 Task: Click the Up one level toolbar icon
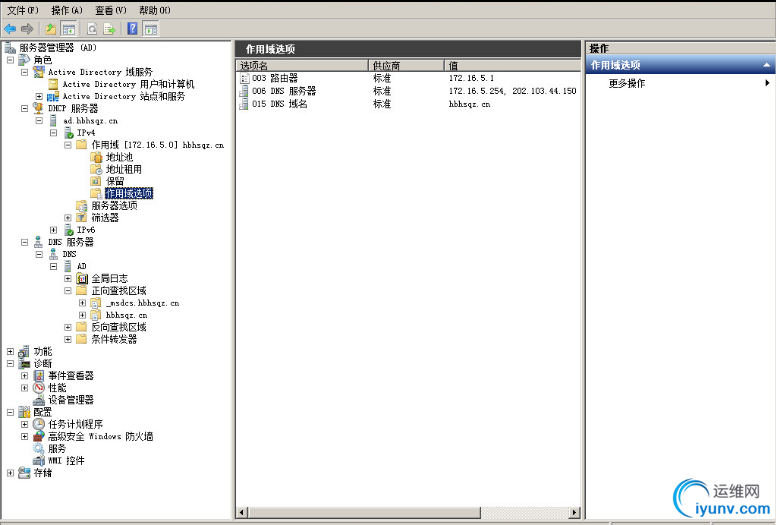50,29
